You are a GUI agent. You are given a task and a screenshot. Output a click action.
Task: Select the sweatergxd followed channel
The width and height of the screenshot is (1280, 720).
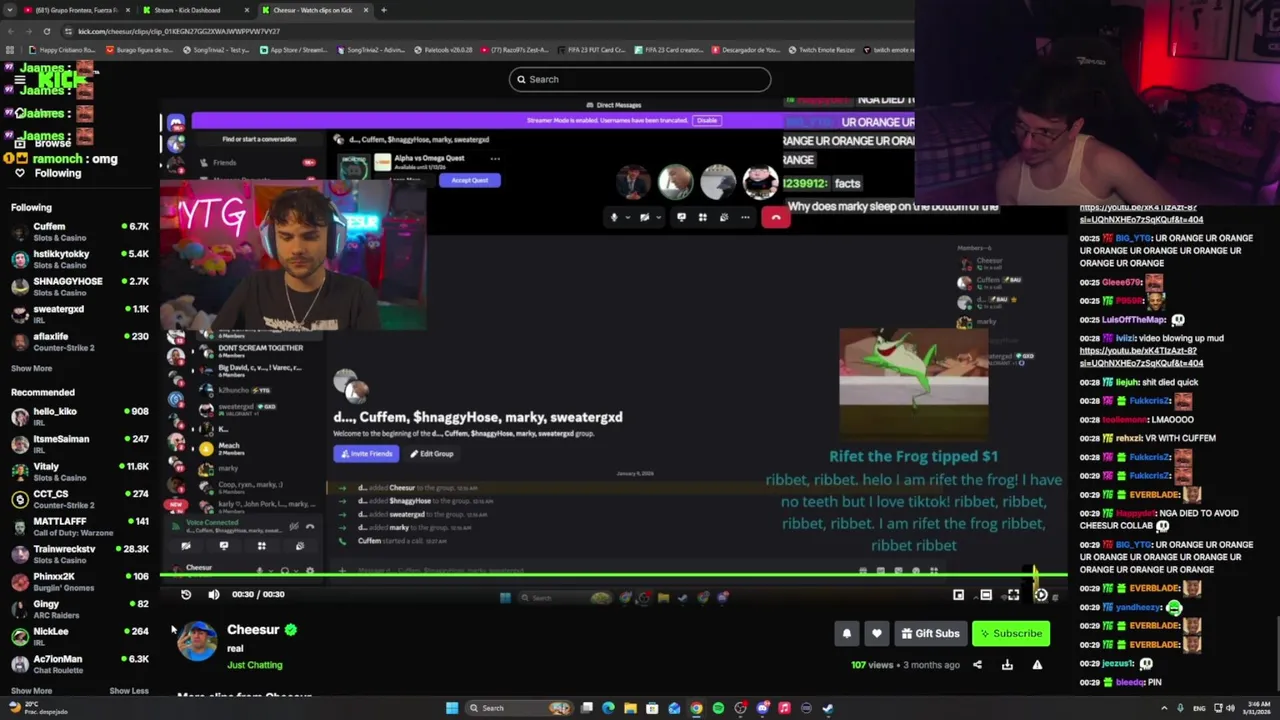click(x=80, y=314)
